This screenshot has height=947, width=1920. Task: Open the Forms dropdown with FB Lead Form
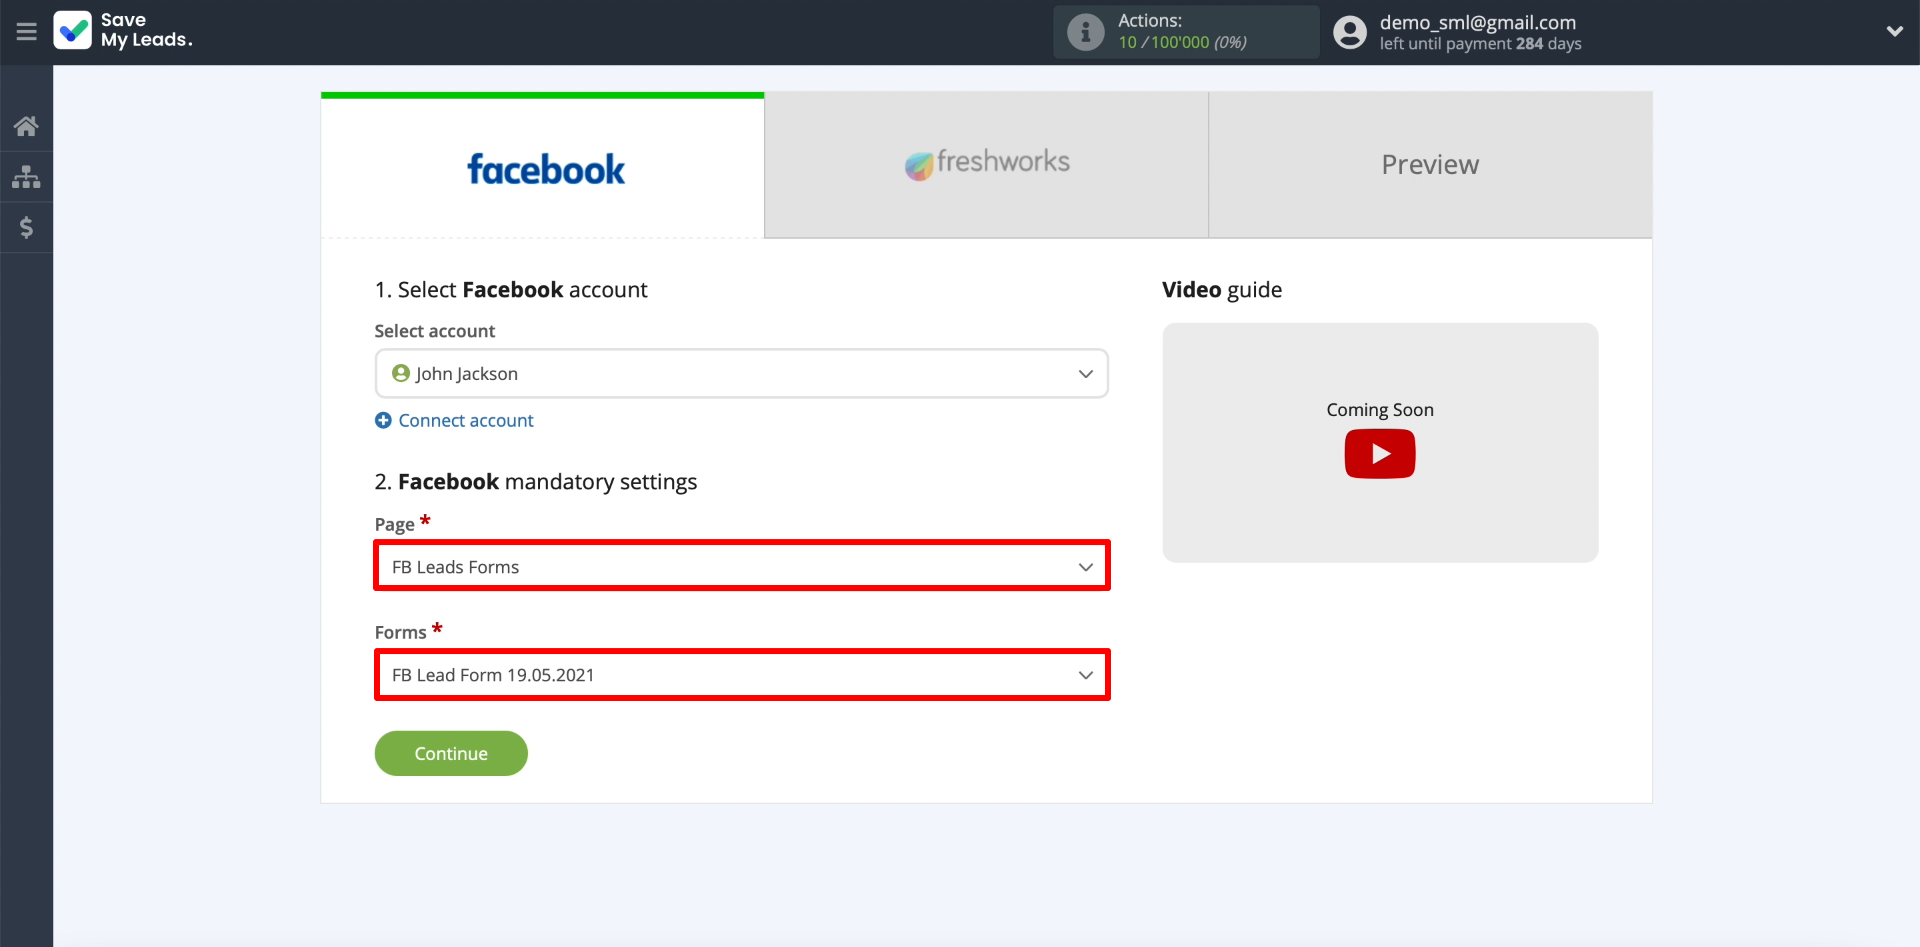[741, 675]
